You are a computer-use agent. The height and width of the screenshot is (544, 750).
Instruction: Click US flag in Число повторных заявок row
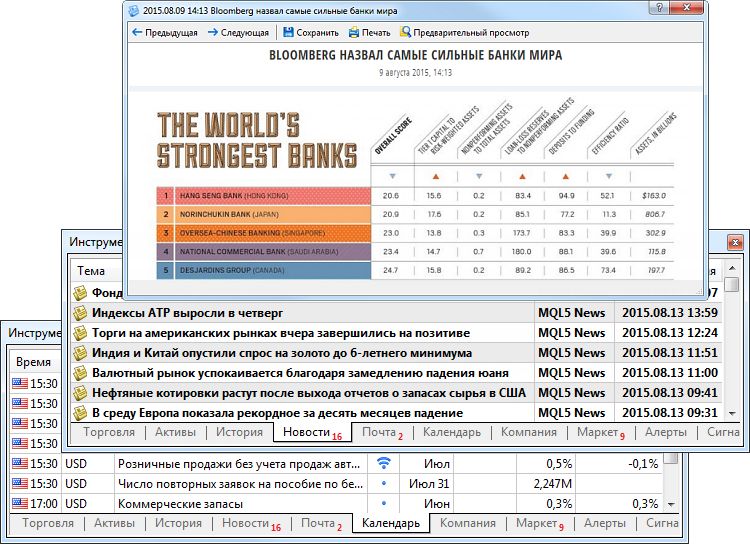(x=20, y=483)
